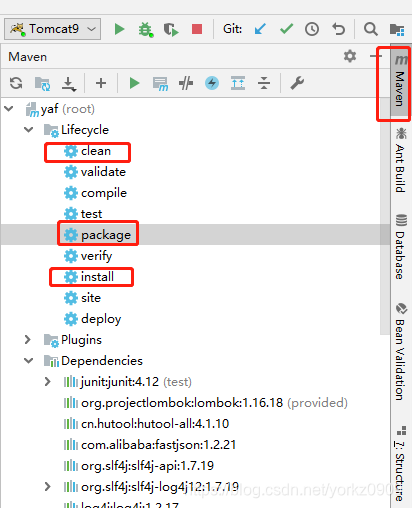Click the Maven panel title
Screen dimensions: 412x508
[27, 57]
